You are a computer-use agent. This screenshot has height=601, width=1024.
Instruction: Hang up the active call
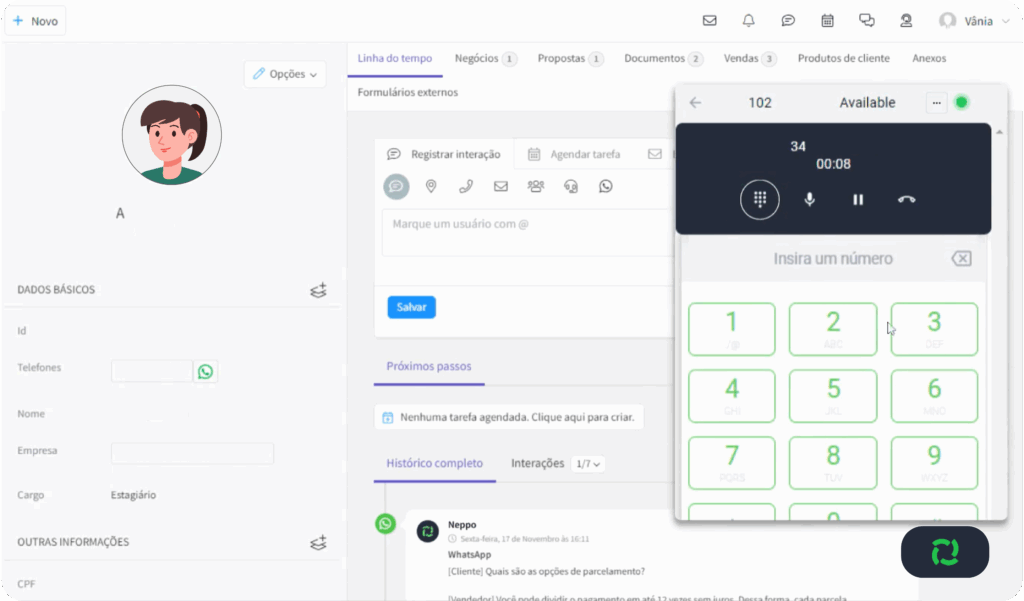[x=906, y=199]
